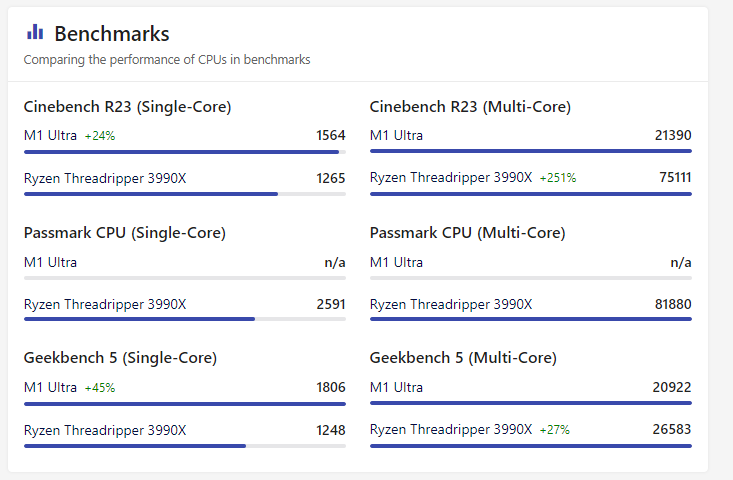
Task: Click Passmark CPU (Multi-Core) heading
Action: coord(467,233)
